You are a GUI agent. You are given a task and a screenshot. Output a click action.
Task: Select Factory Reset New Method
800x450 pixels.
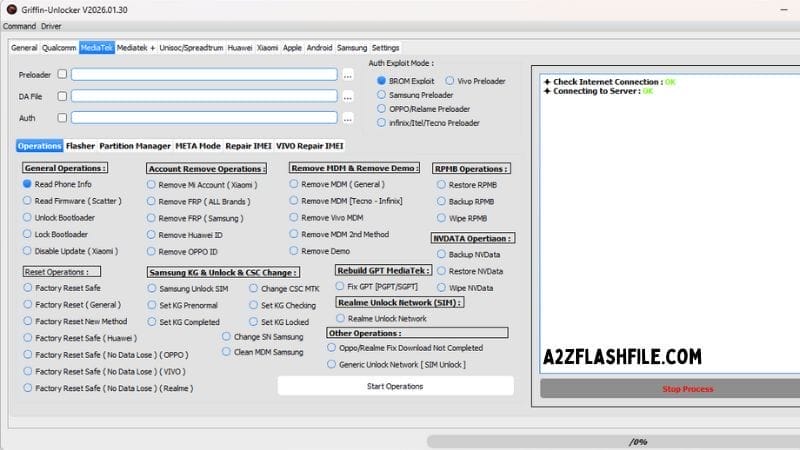76,321
